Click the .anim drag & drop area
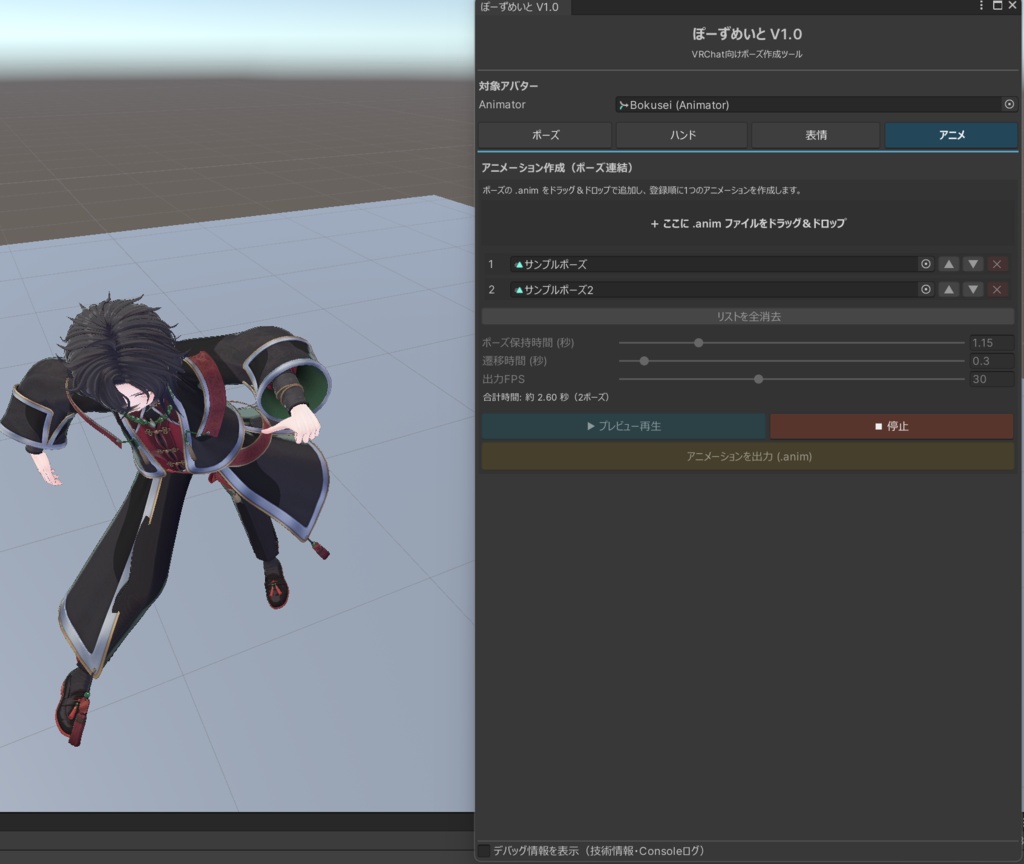Viewport: 1024px width, 864px height. pyautogui.click(x=748, y=223)
